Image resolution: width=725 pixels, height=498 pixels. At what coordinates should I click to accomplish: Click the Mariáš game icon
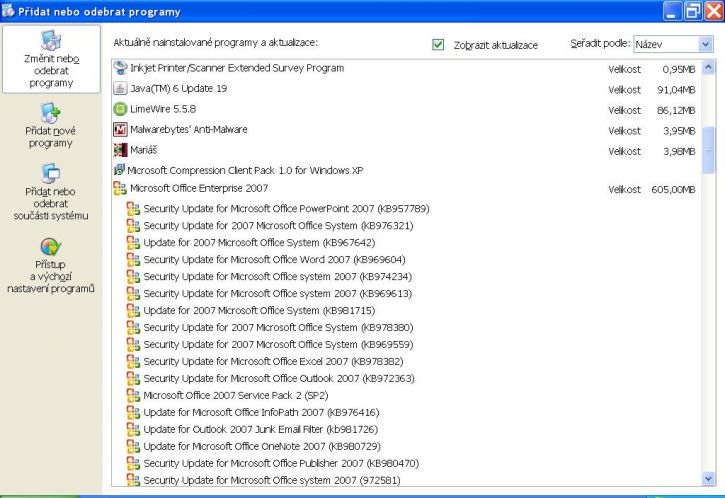click(120, 150)
